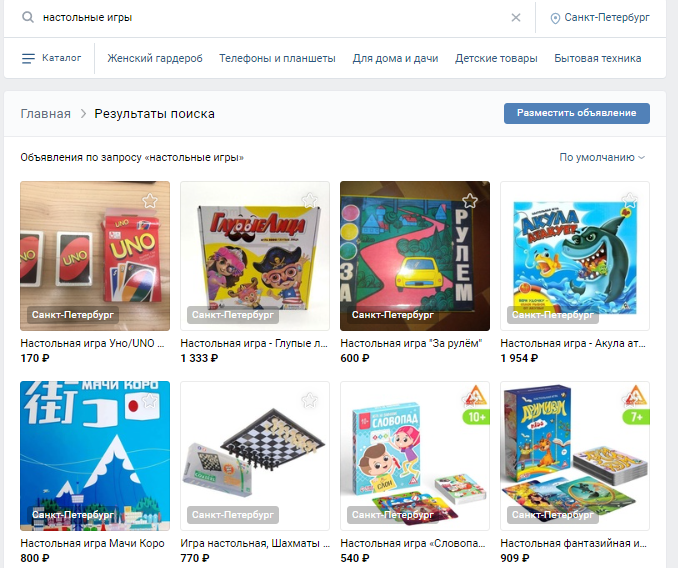Viewport: 678px width, 568px height.
Task: Expand the По умолчанию sort dropdown
Action: click(602, 157)
